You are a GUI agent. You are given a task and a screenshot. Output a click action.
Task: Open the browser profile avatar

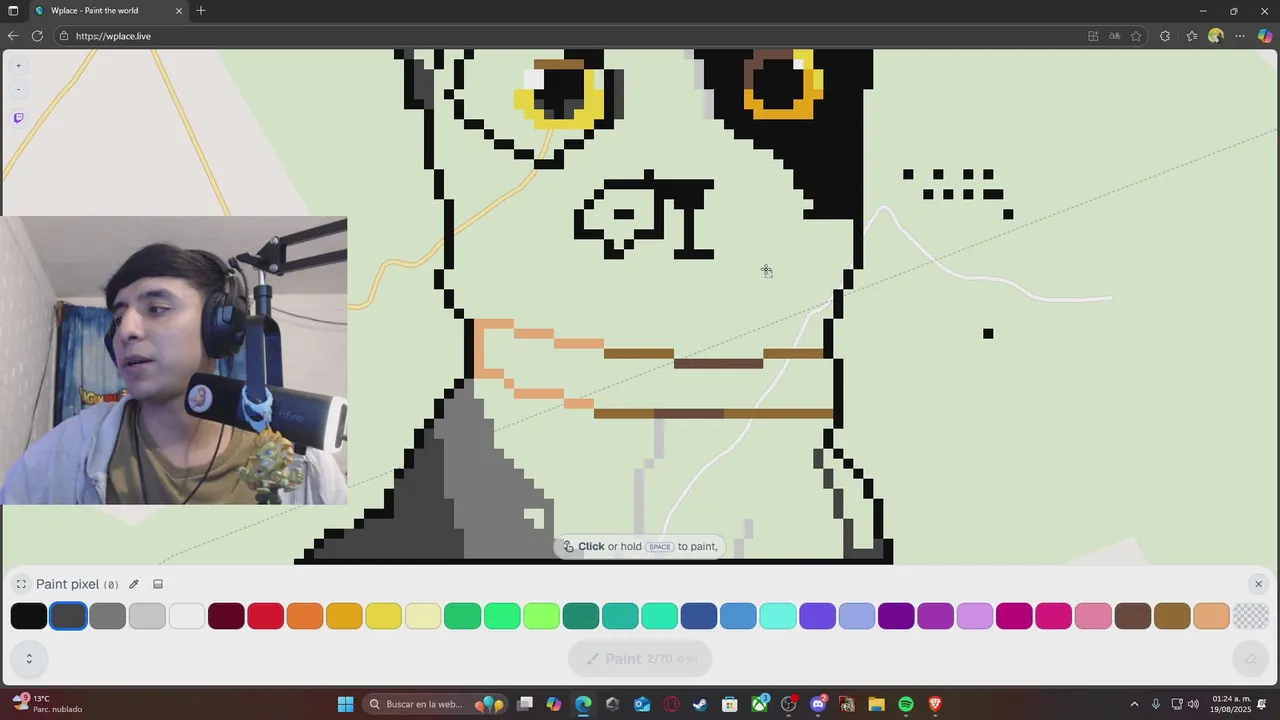[x=1216, y=36]
